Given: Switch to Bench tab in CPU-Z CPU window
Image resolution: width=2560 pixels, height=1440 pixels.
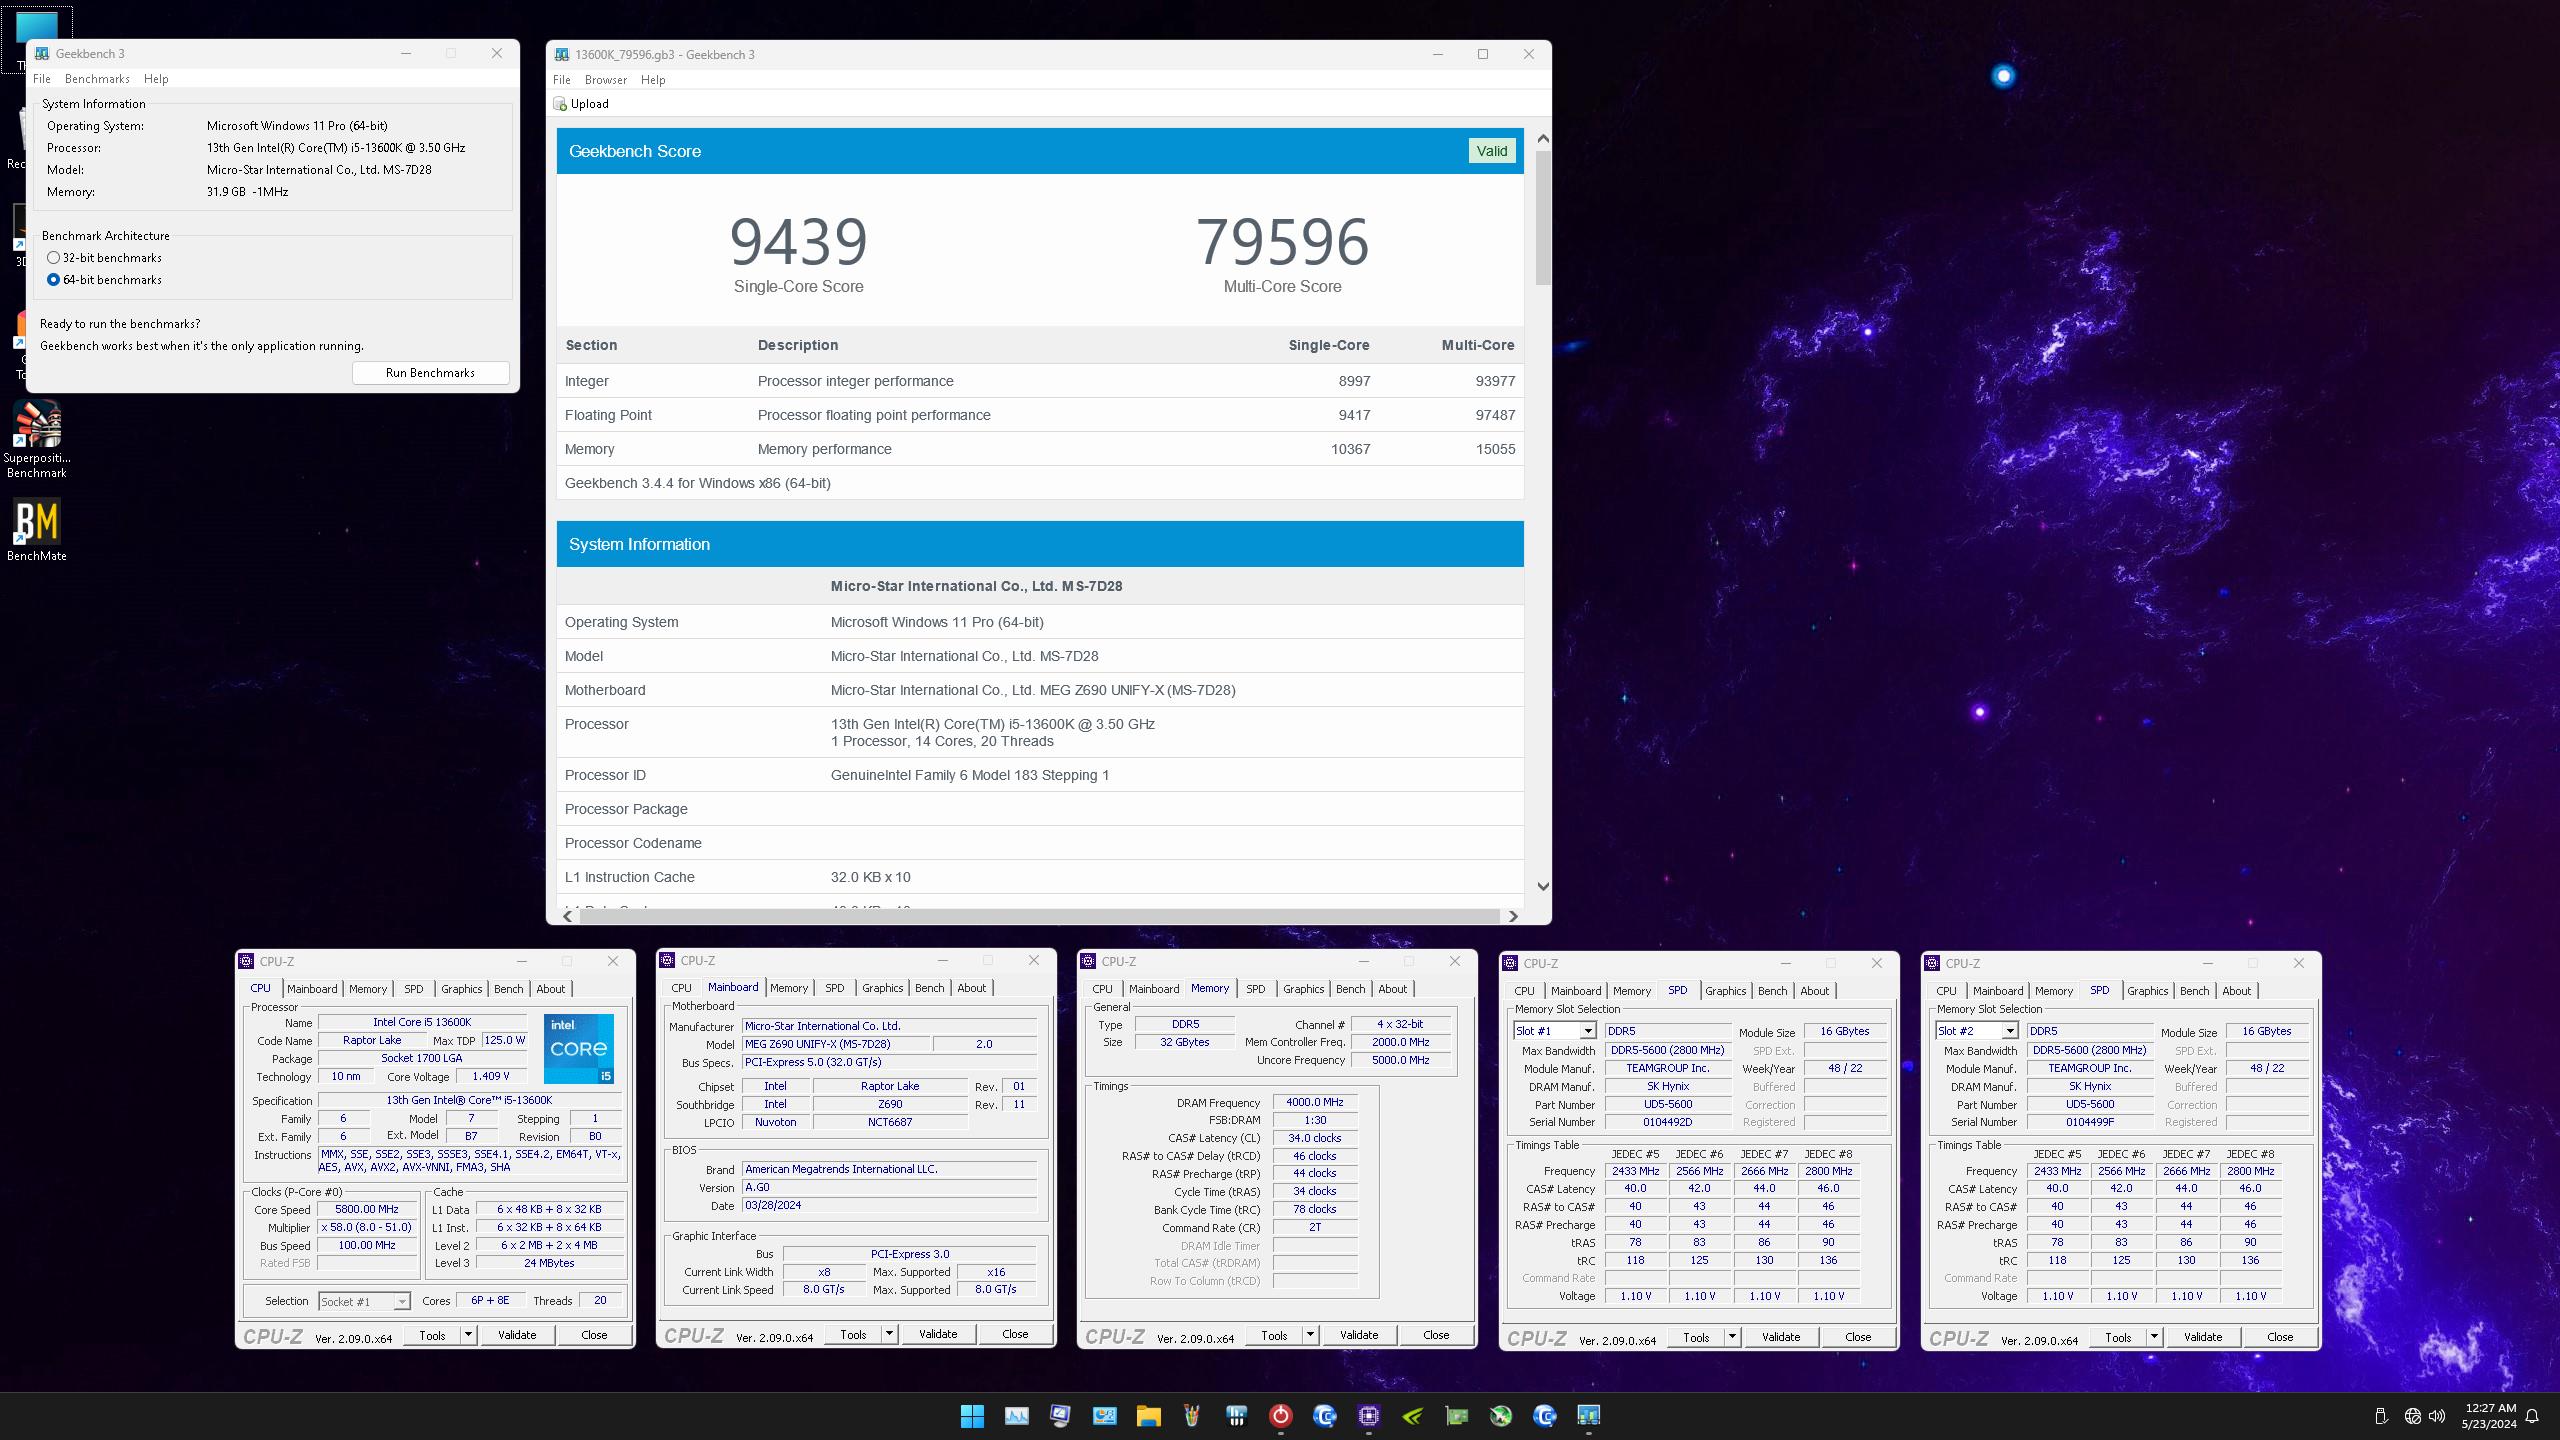Looking at the screenshot, I should [x=508, y=989].
